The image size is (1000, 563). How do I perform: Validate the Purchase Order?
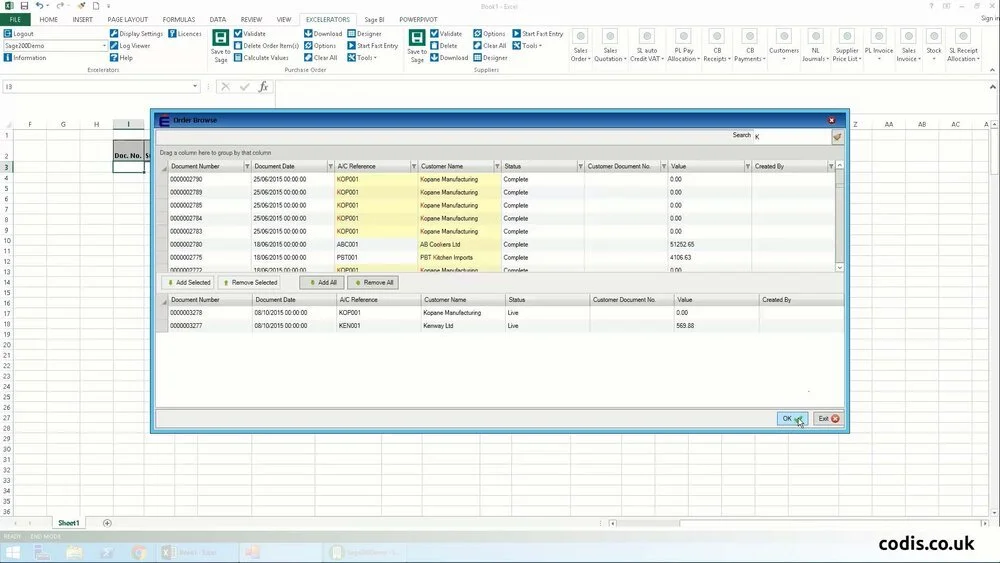click(250, 34)
